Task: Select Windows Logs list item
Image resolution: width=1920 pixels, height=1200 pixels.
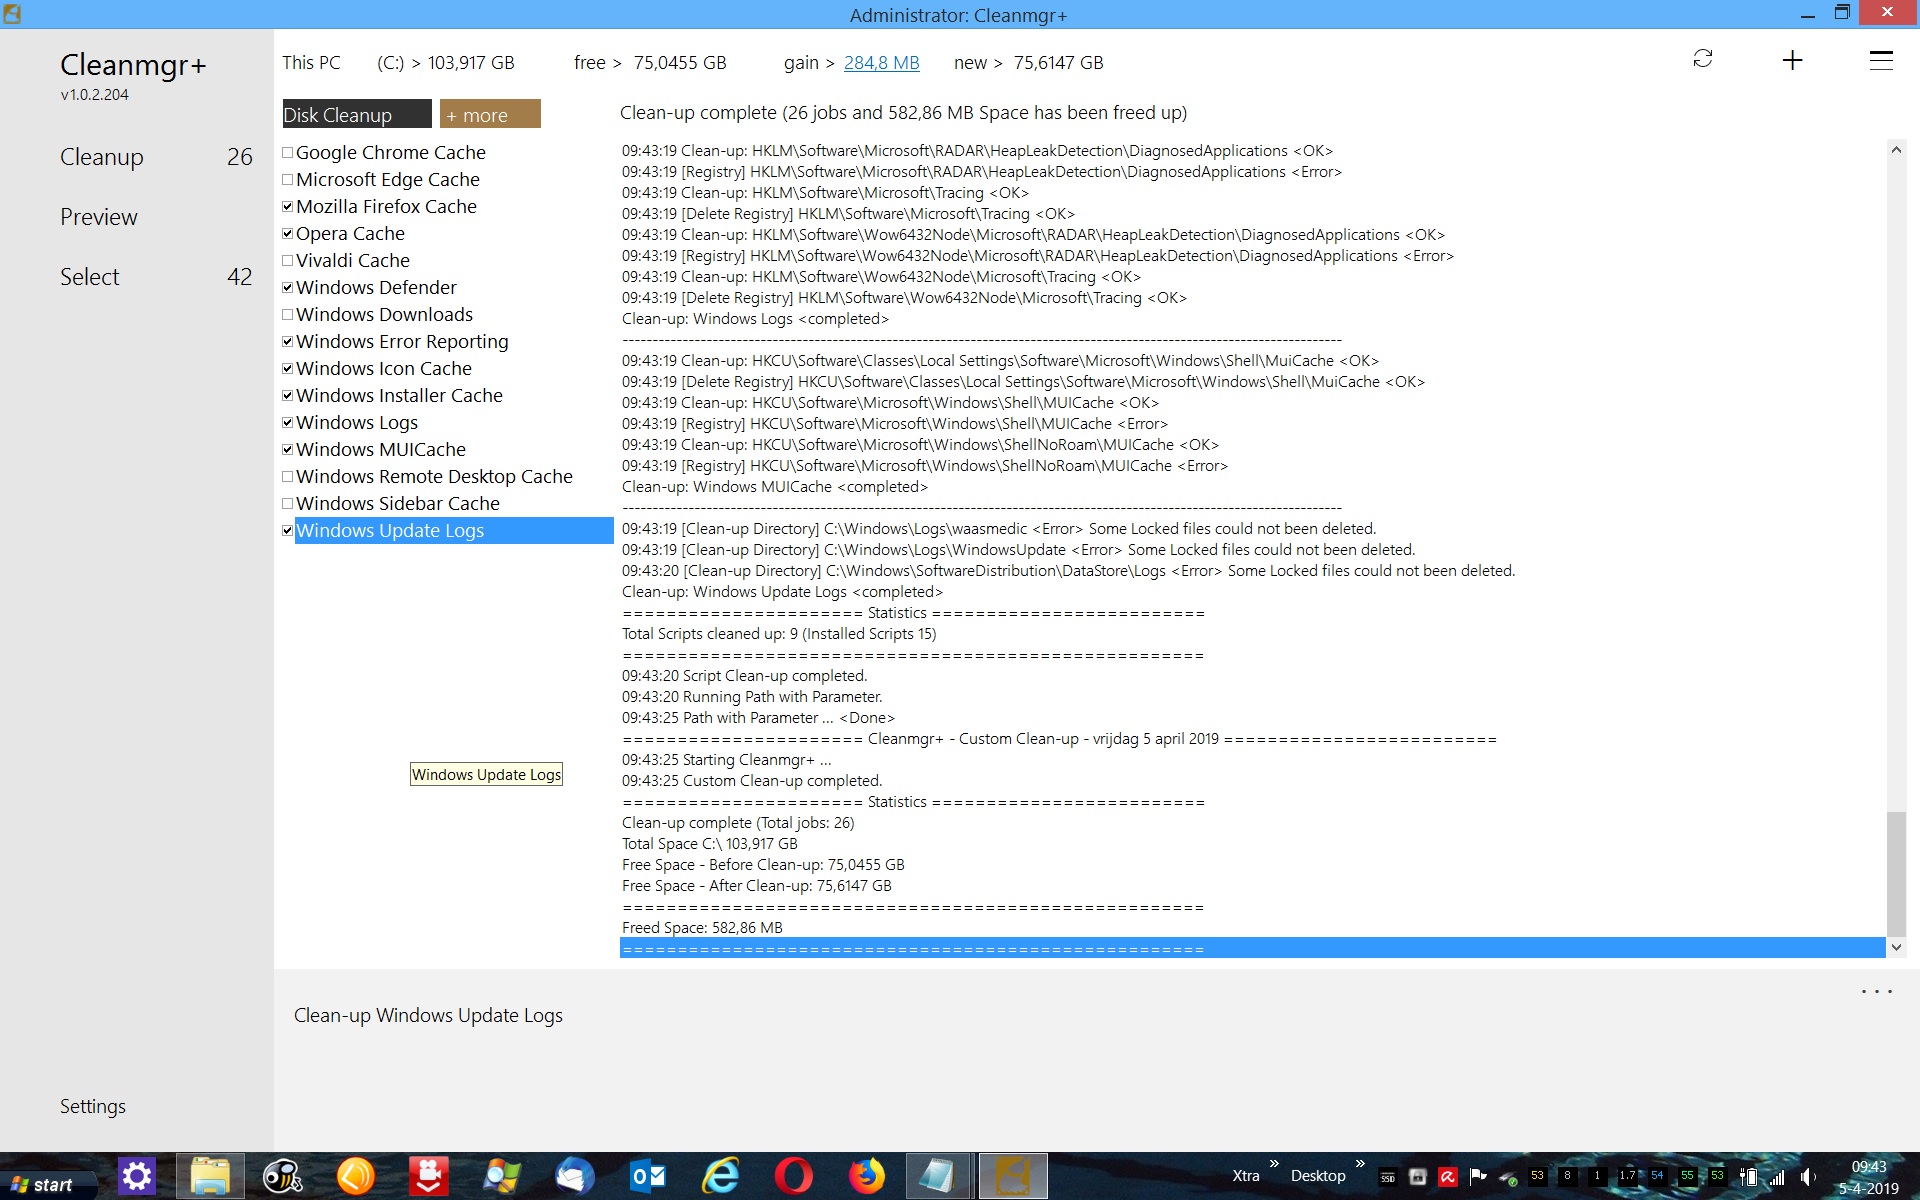Action: click(x=357, y=422)
